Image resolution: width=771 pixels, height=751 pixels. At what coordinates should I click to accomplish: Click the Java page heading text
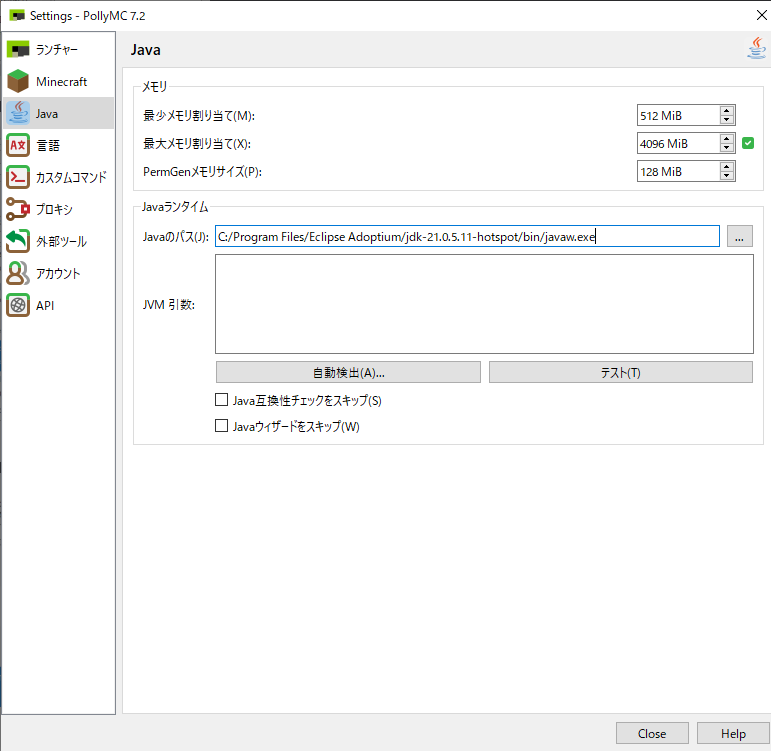[146, 50]
